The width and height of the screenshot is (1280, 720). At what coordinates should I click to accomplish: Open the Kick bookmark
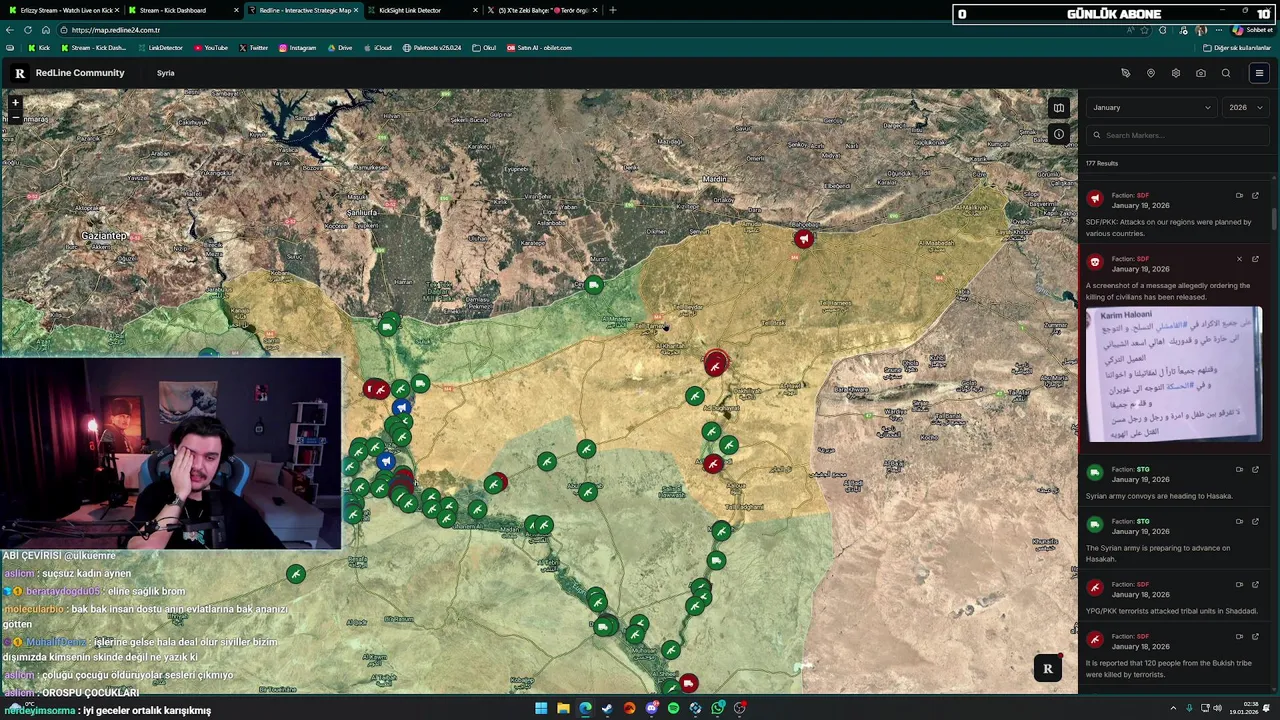click(38, 48)
